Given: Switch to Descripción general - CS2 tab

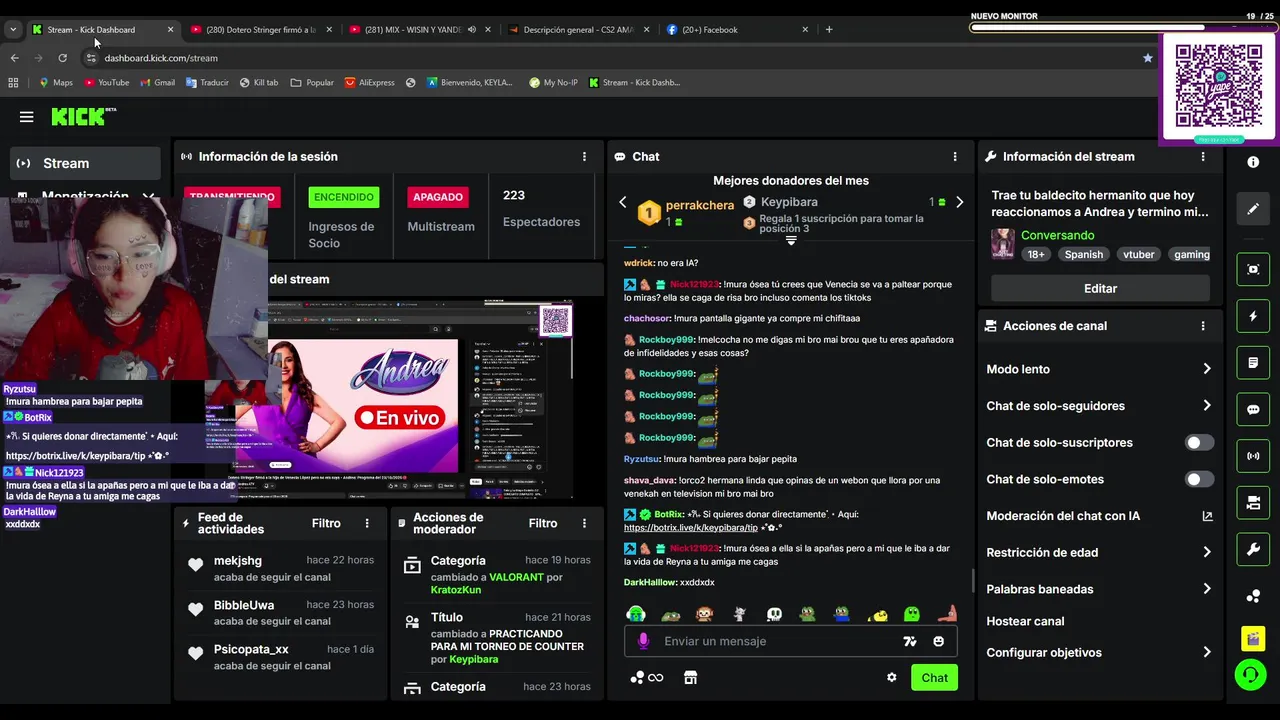Looking at the screenshot, I should (578, 30).
